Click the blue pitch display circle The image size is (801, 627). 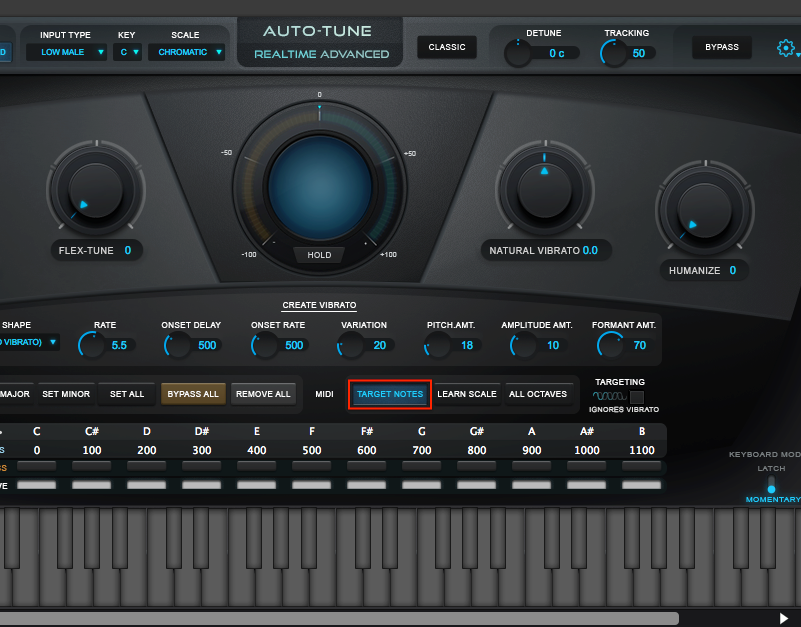pos(320,189)
